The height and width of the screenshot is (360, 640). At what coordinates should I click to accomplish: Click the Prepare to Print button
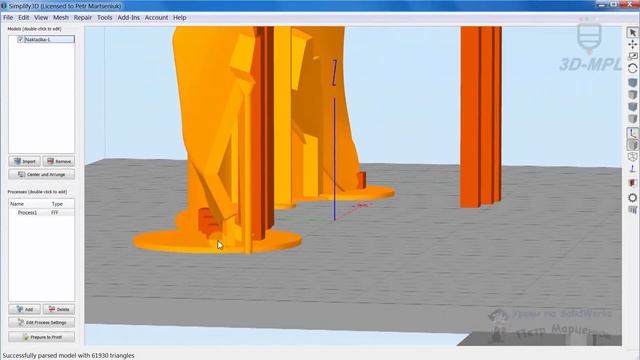[x=42, y=337]
